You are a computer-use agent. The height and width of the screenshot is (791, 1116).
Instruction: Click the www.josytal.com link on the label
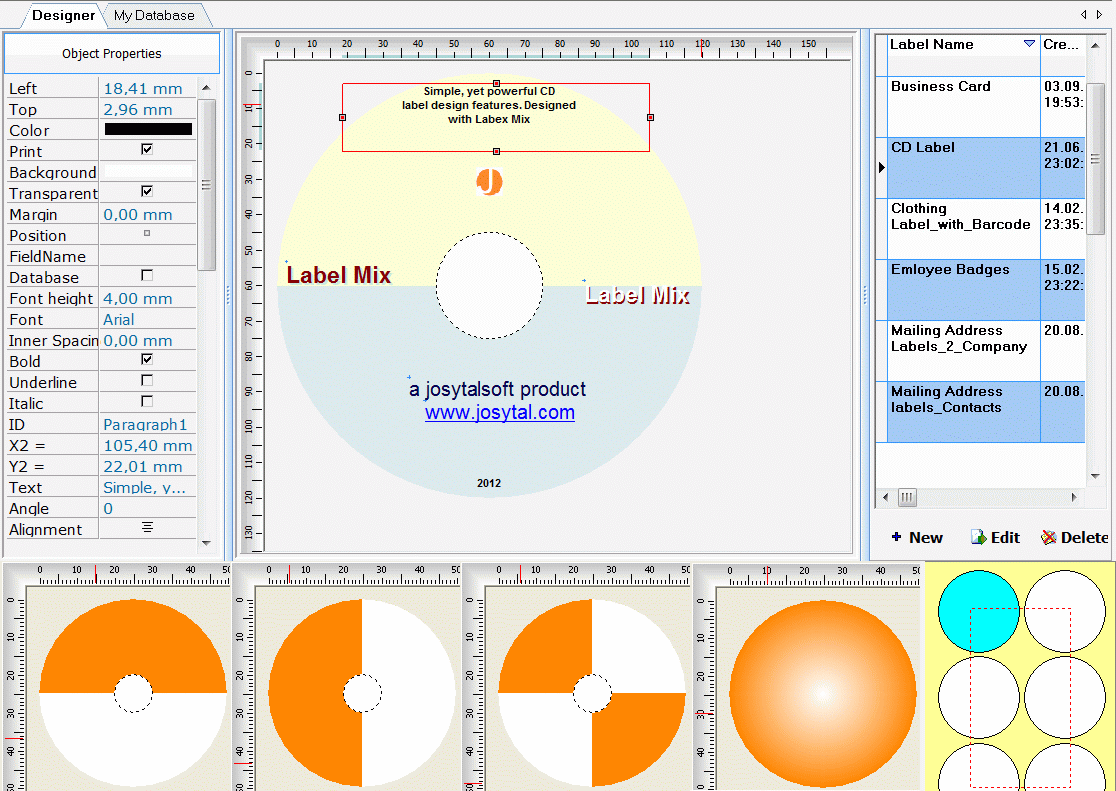coord(500,413)
